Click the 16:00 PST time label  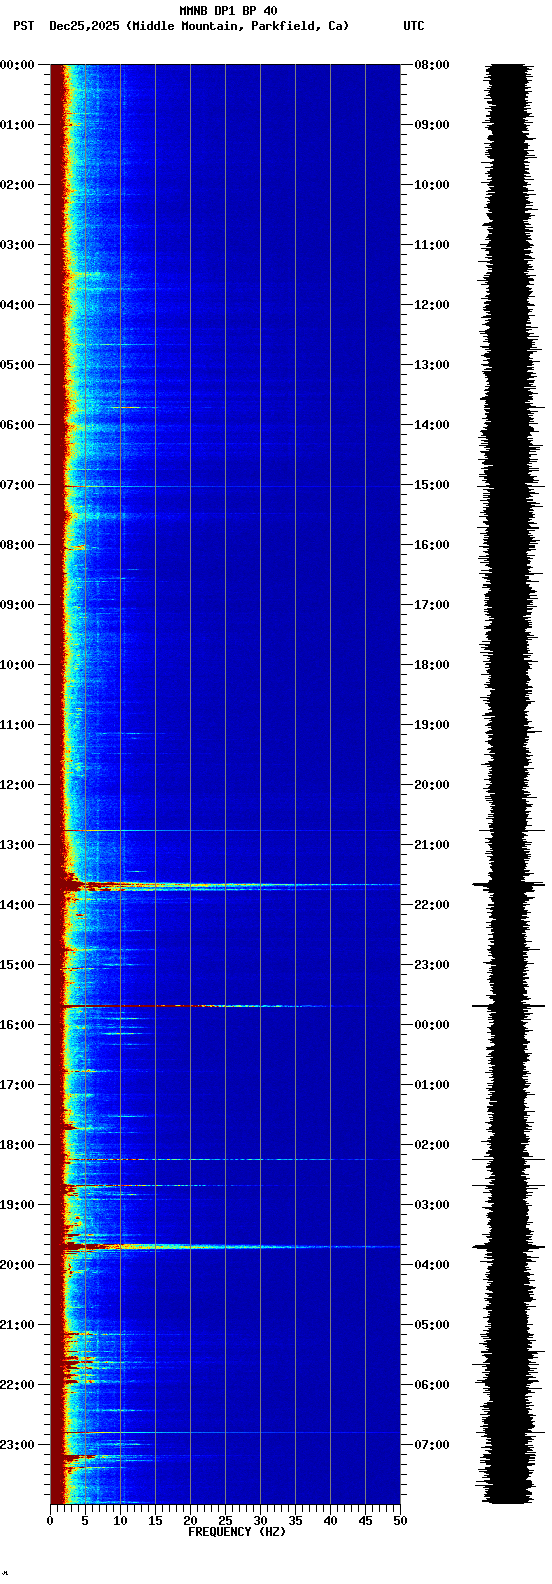pyautogui.click(x=17, y=1025)
